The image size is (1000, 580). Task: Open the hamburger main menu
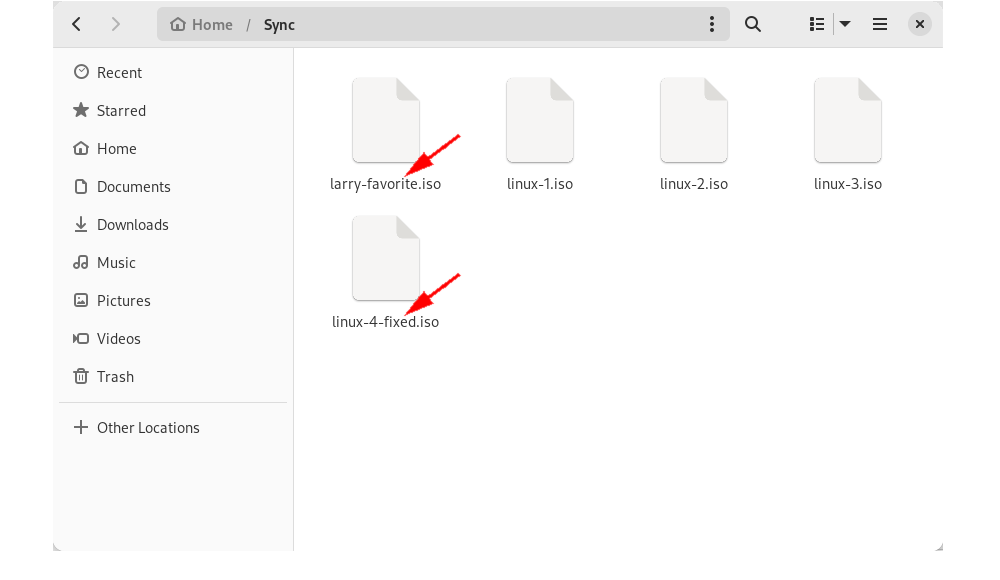[880, 24]
